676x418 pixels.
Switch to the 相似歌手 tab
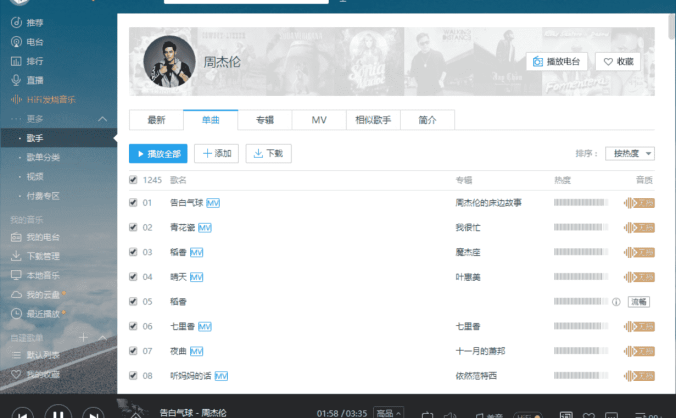[373, 120]
